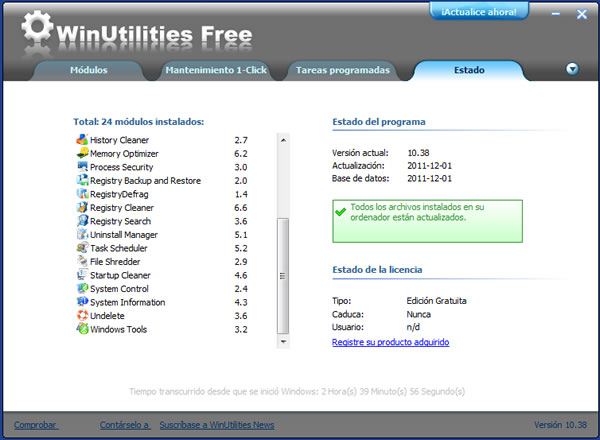This screenshot has width=600, height=440.
Task: Click the module list scroll down arrow
Action: coord(283,341)
